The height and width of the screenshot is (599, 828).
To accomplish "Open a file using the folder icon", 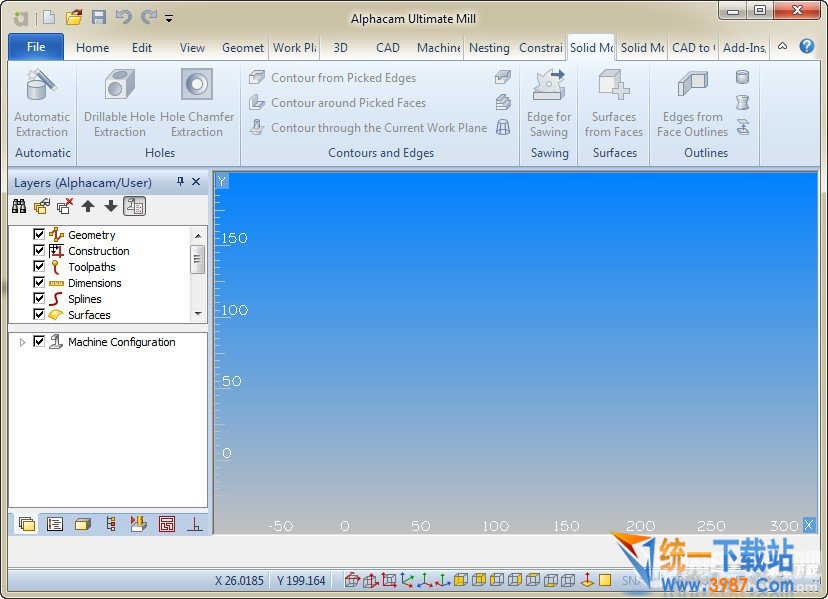I will (x=74, y=18).
